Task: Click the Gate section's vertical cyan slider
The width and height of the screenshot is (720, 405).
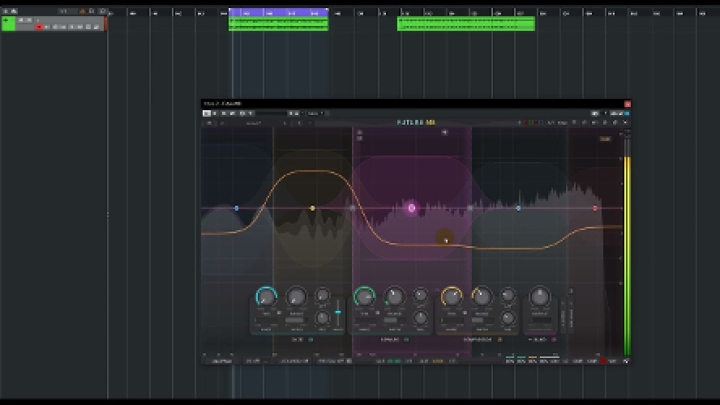Action: coord(338,312)
